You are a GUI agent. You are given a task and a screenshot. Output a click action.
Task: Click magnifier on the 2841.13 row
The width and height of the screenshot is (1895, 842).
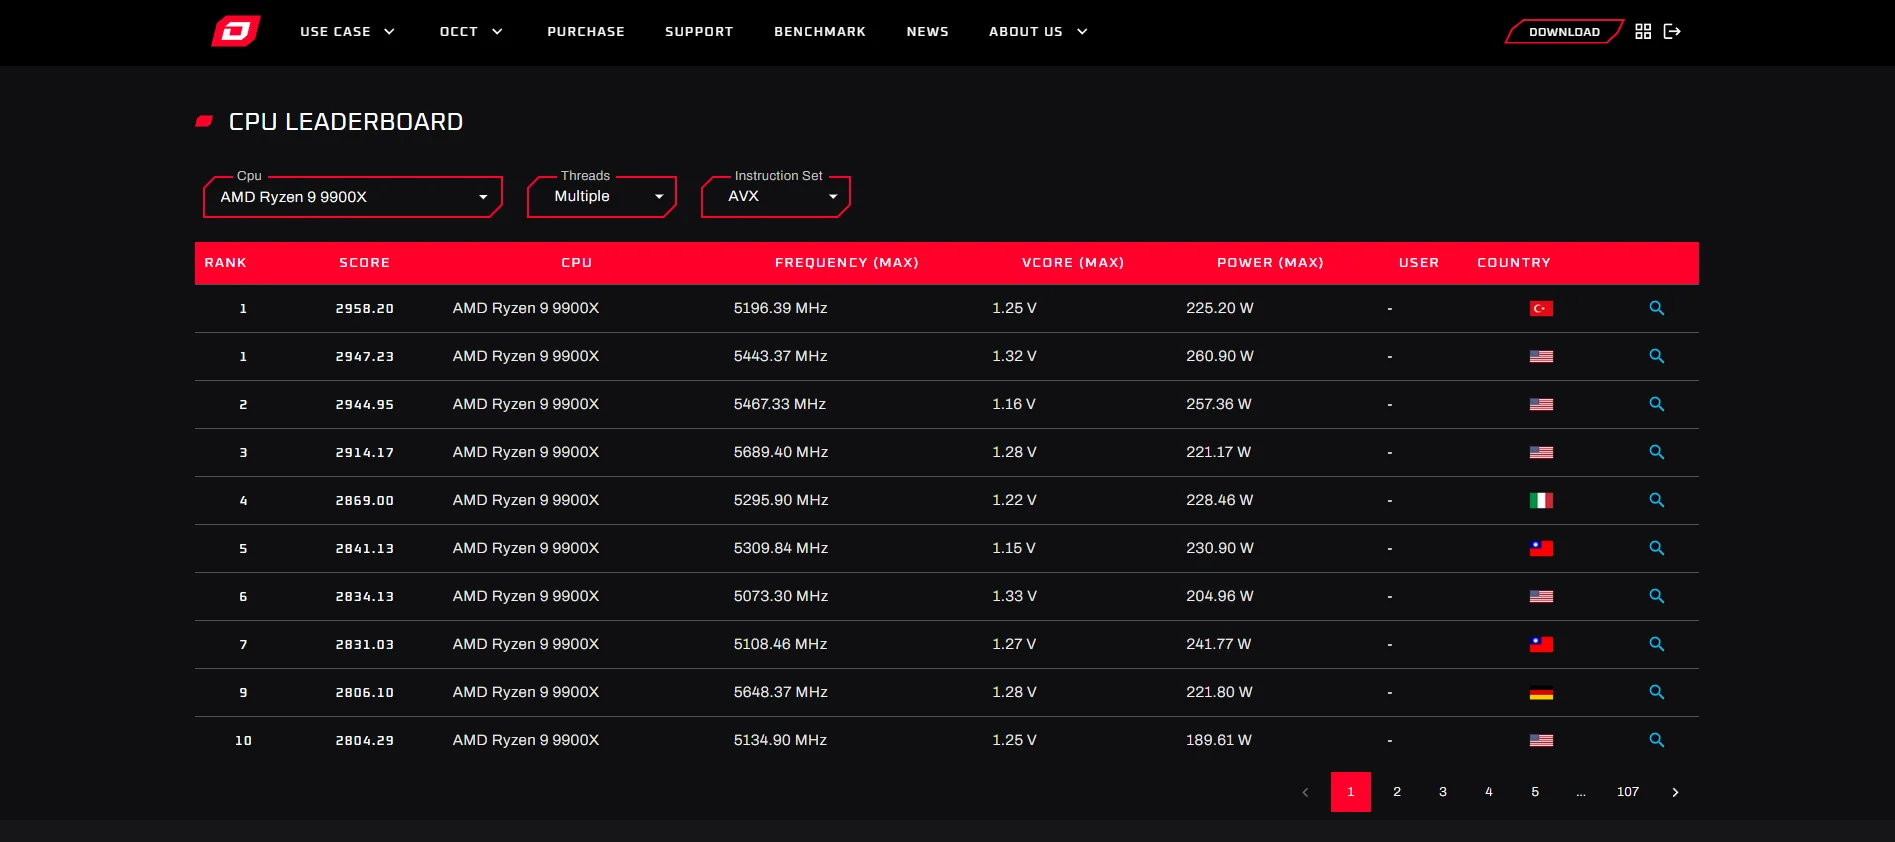pyautogui.click(x=1657, y=548)
